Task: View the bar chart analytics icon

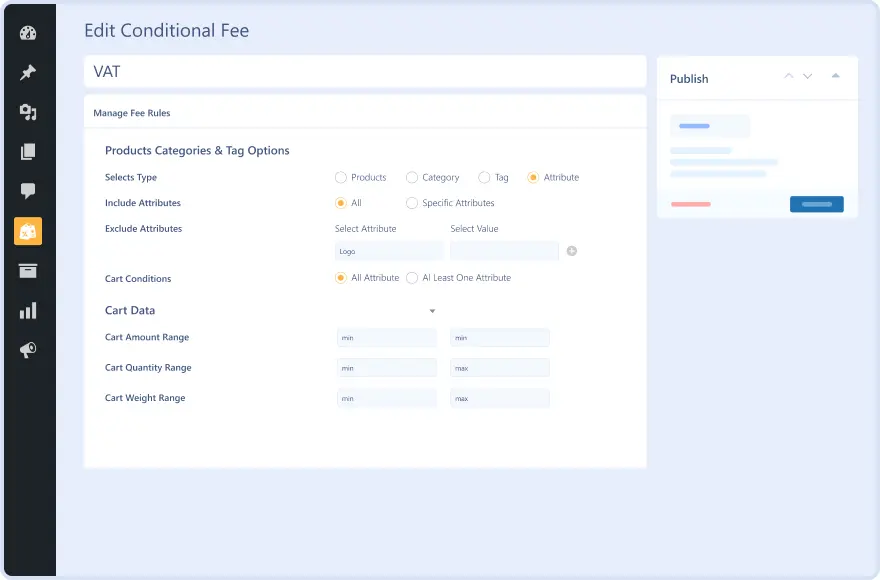Action: 27,308
